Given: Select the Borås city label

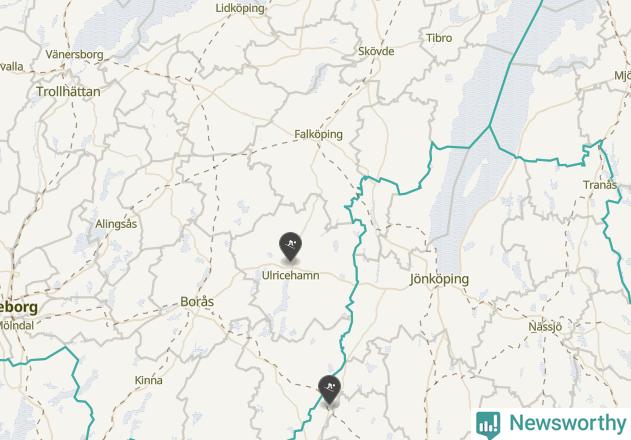Looking at the screenshot, I should (x=197, y=302).
